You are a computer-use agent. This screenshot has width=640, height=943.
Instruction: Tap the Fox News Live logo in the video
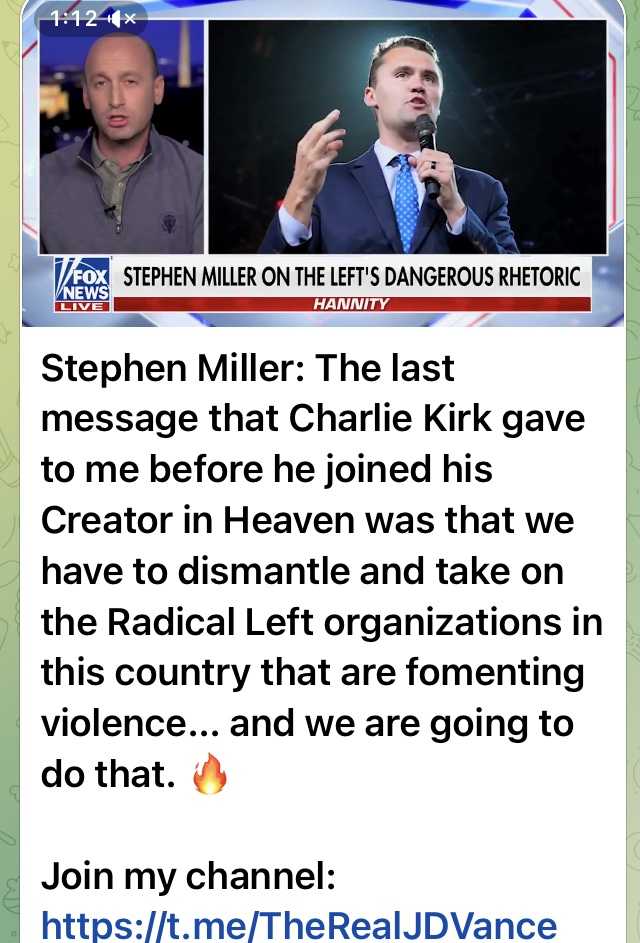tap(82, 284)
